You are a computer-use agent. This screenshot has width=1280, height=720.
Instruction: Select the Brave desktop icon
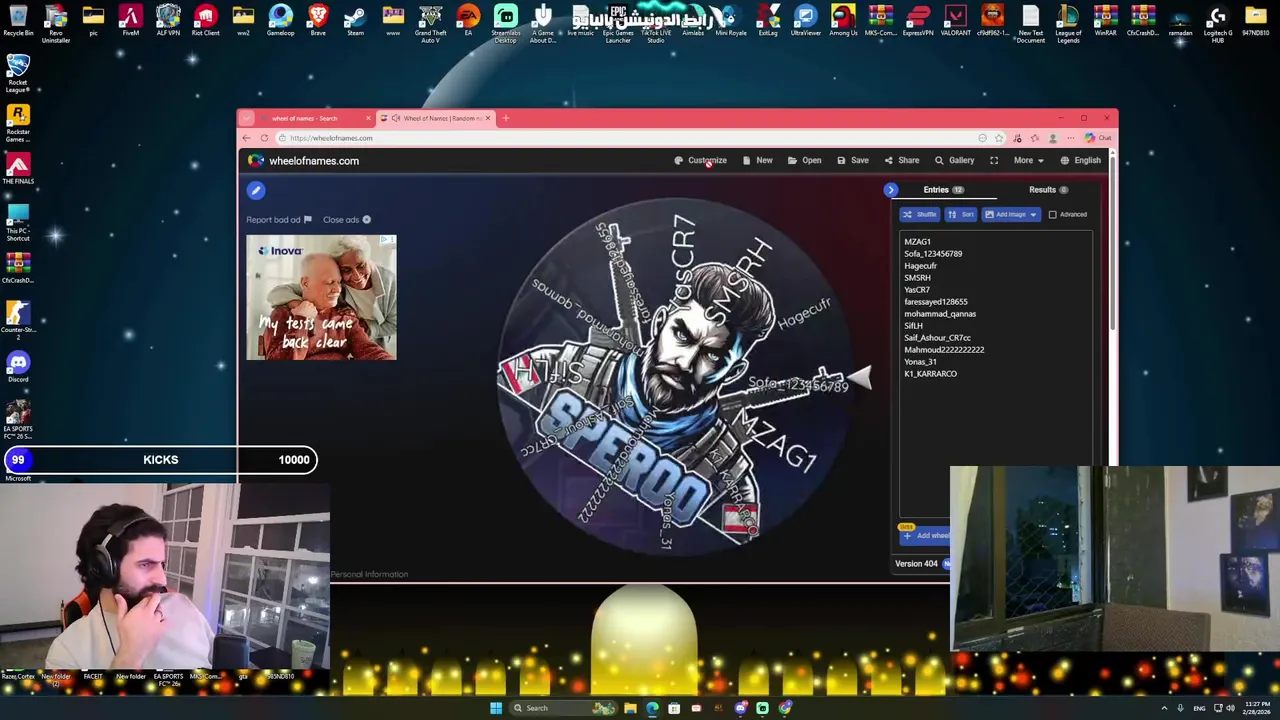coord(318,20)
